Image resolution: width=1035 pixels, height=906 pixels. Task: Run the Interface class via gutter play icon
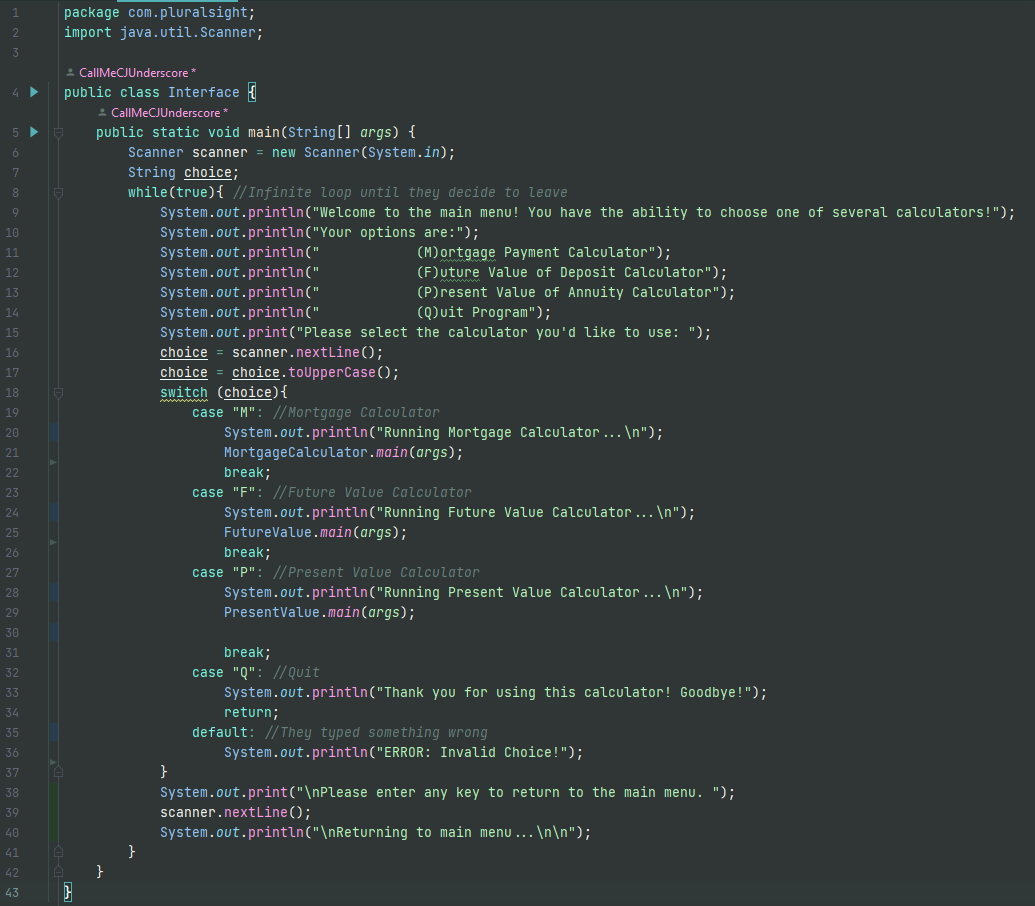point(33,91)
